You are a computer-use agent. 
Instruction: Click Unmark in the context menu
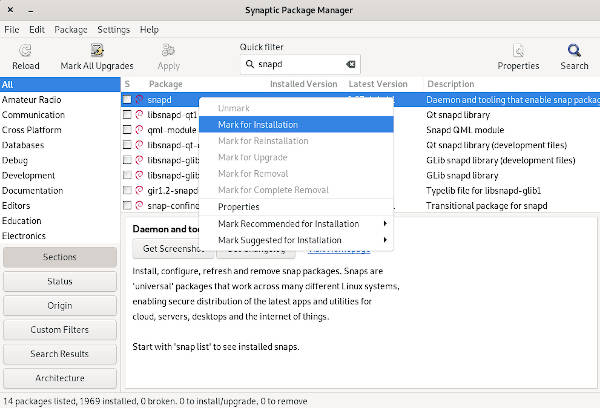[x=296, y=108]
